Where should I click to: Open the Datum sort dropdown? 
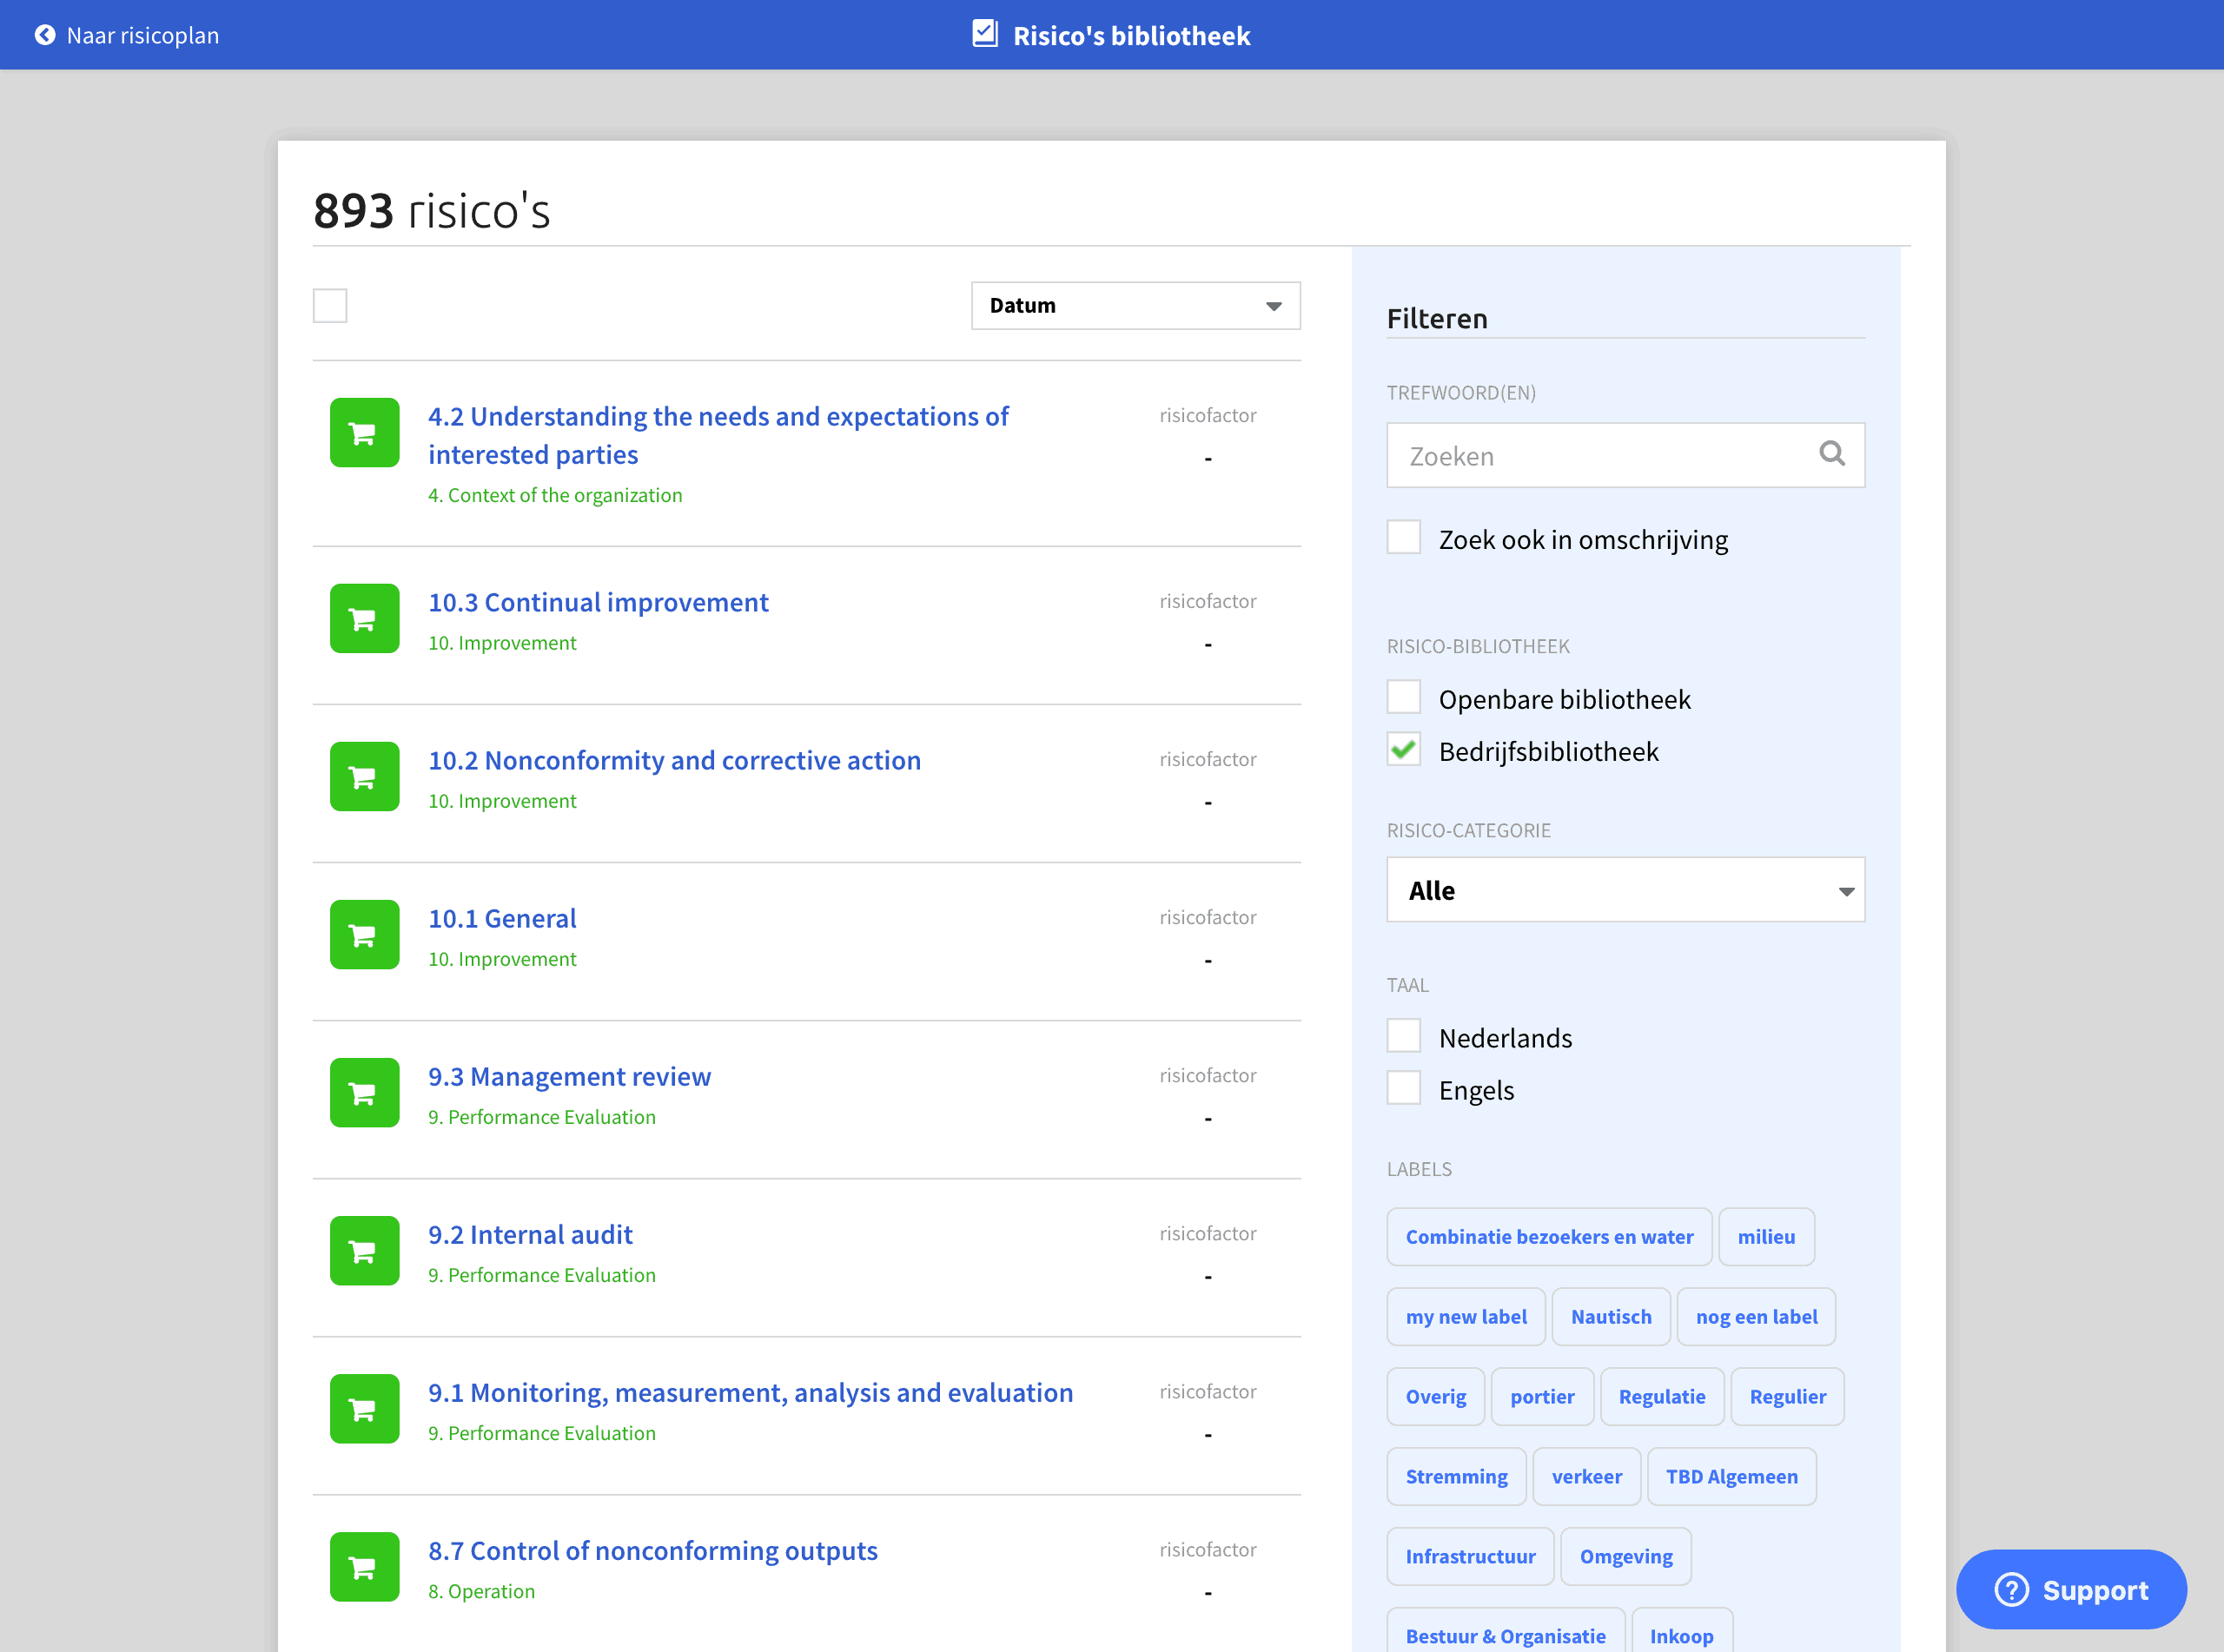tap(1135, 306)
